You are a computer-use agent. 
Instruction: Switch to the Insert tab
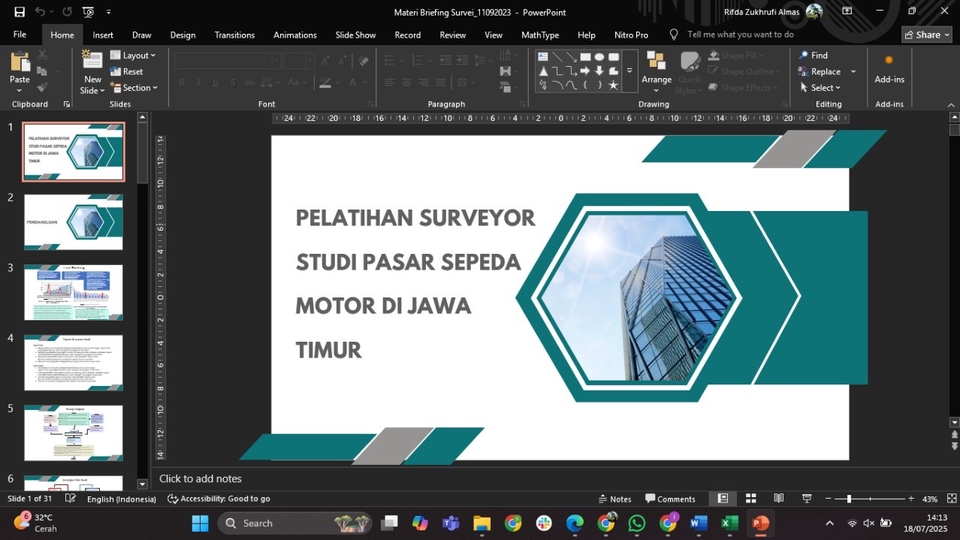click(103, 35)
